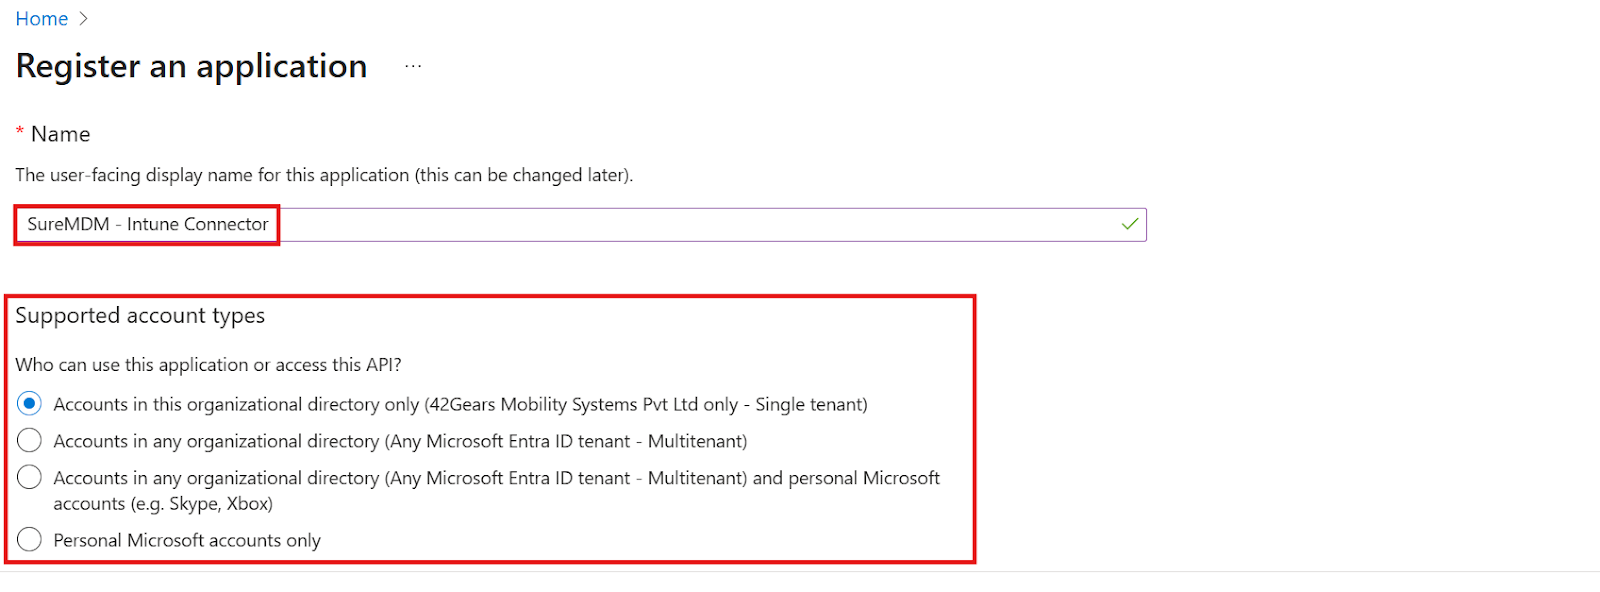Click the user-facing display name description text
Screen dimensions: 1600x592
(324, 175)
